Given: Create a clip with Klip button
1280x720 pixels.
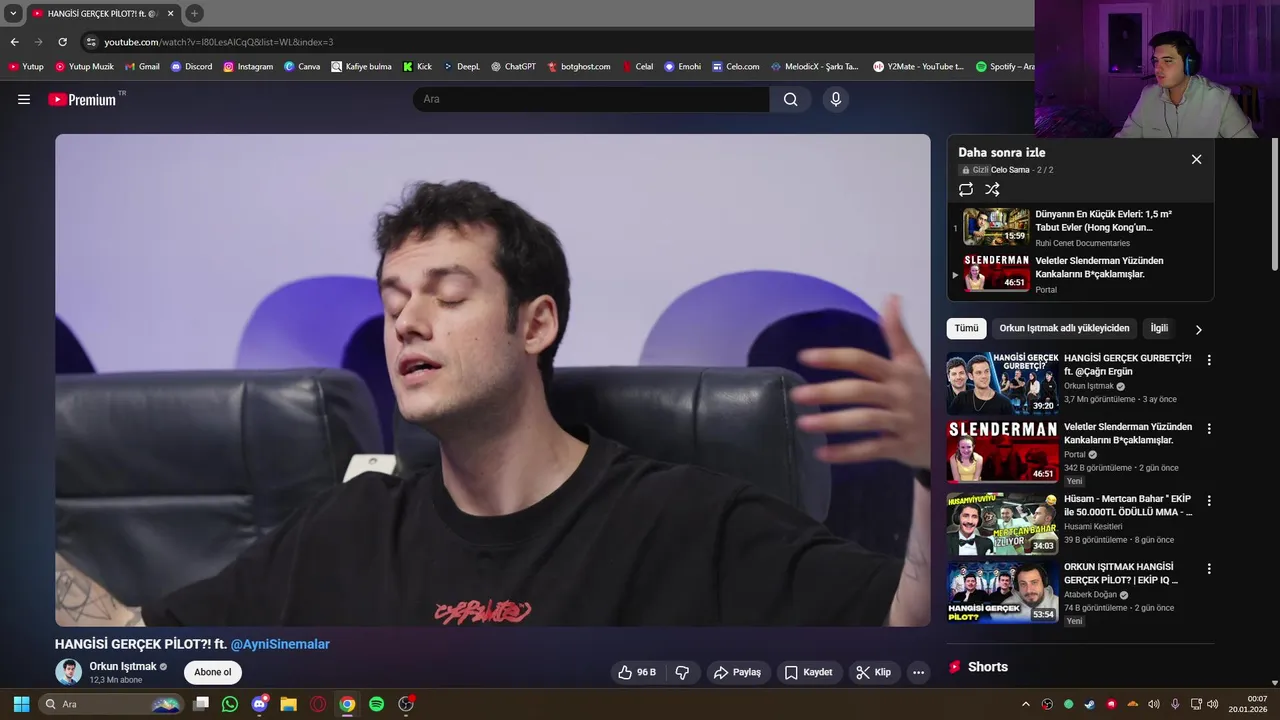Looking at the screenshot, I should coord(873,672).
